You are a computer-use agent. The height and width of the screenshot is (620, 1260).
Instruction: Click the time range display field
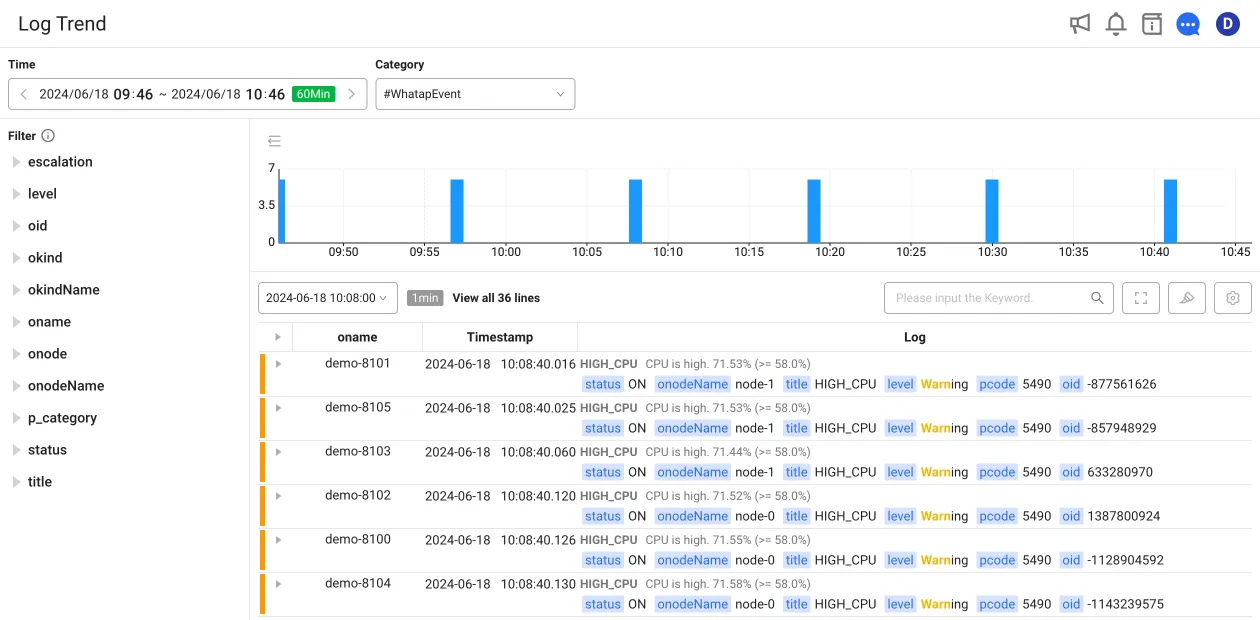[187, 94]
